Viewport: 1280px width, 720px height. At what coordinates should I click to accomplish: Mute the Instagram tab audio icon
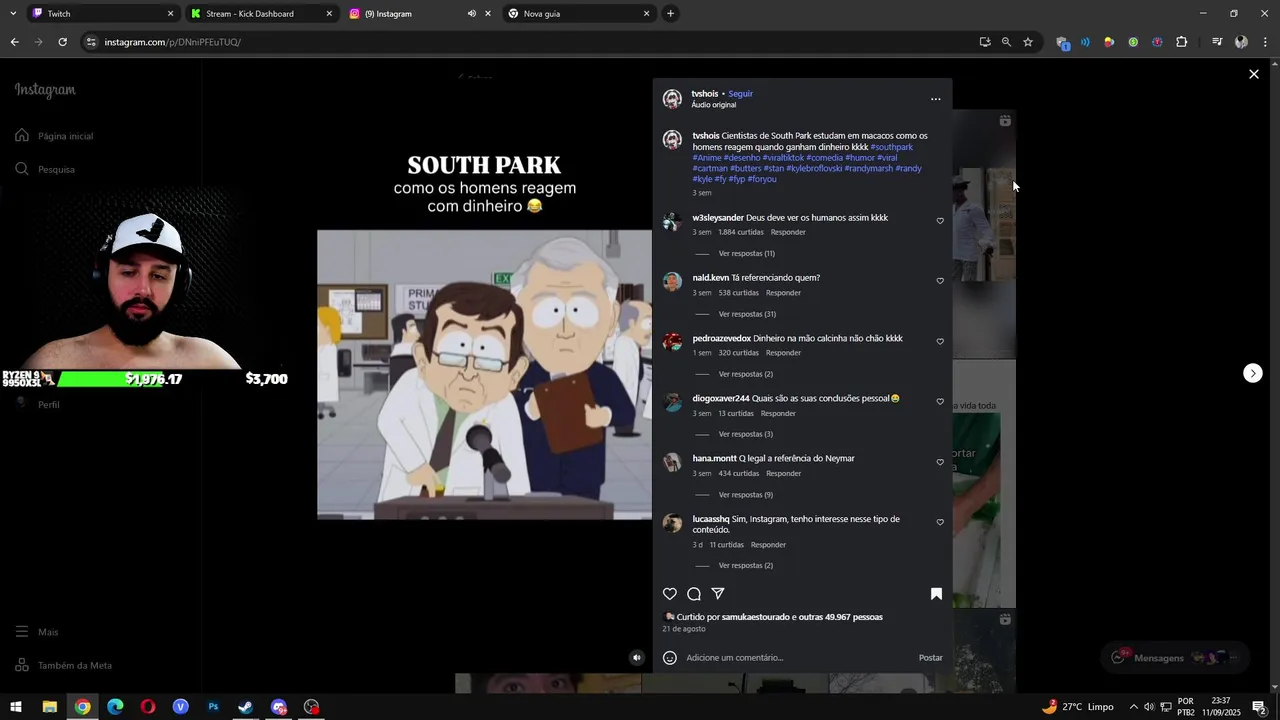[x=471, y=14]
